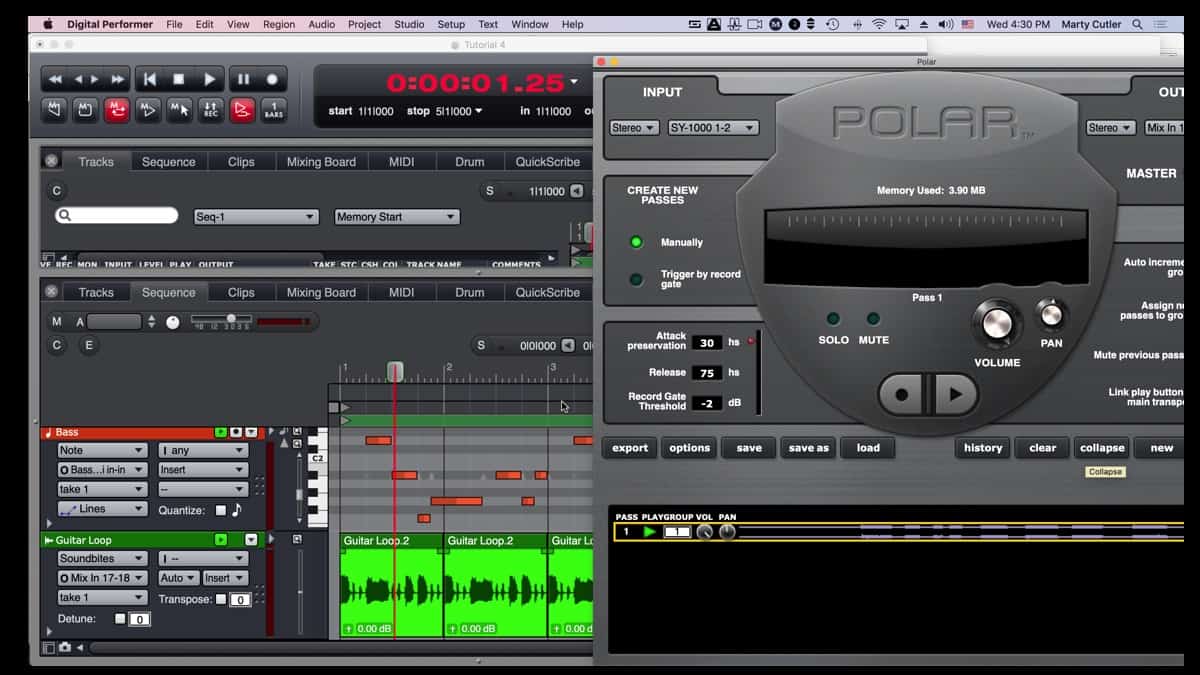The image size is (1200, 675).
Task: Open the time format dropdown beside counter
Action: (x=574, y=82)
